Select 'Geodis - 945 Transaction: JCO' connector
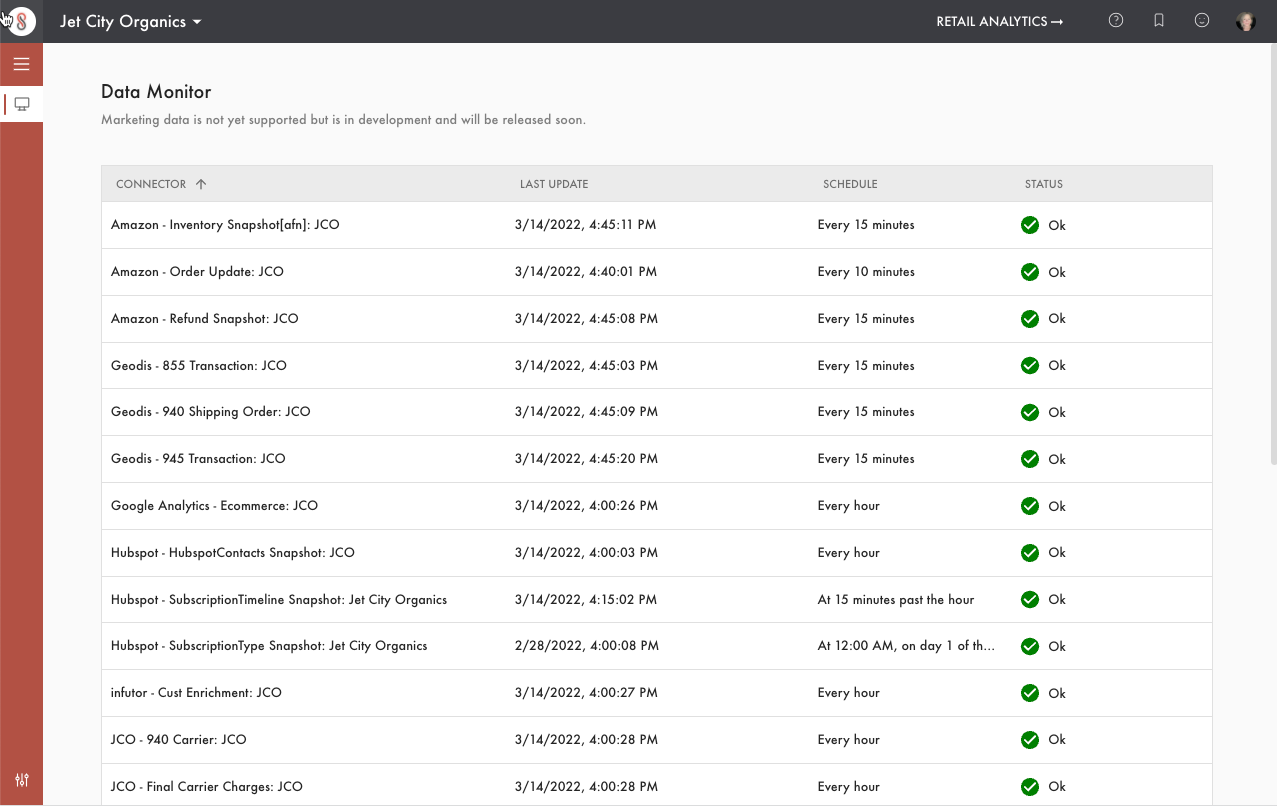The height and width of the screenshot is (807, 1277). [198, 459]
